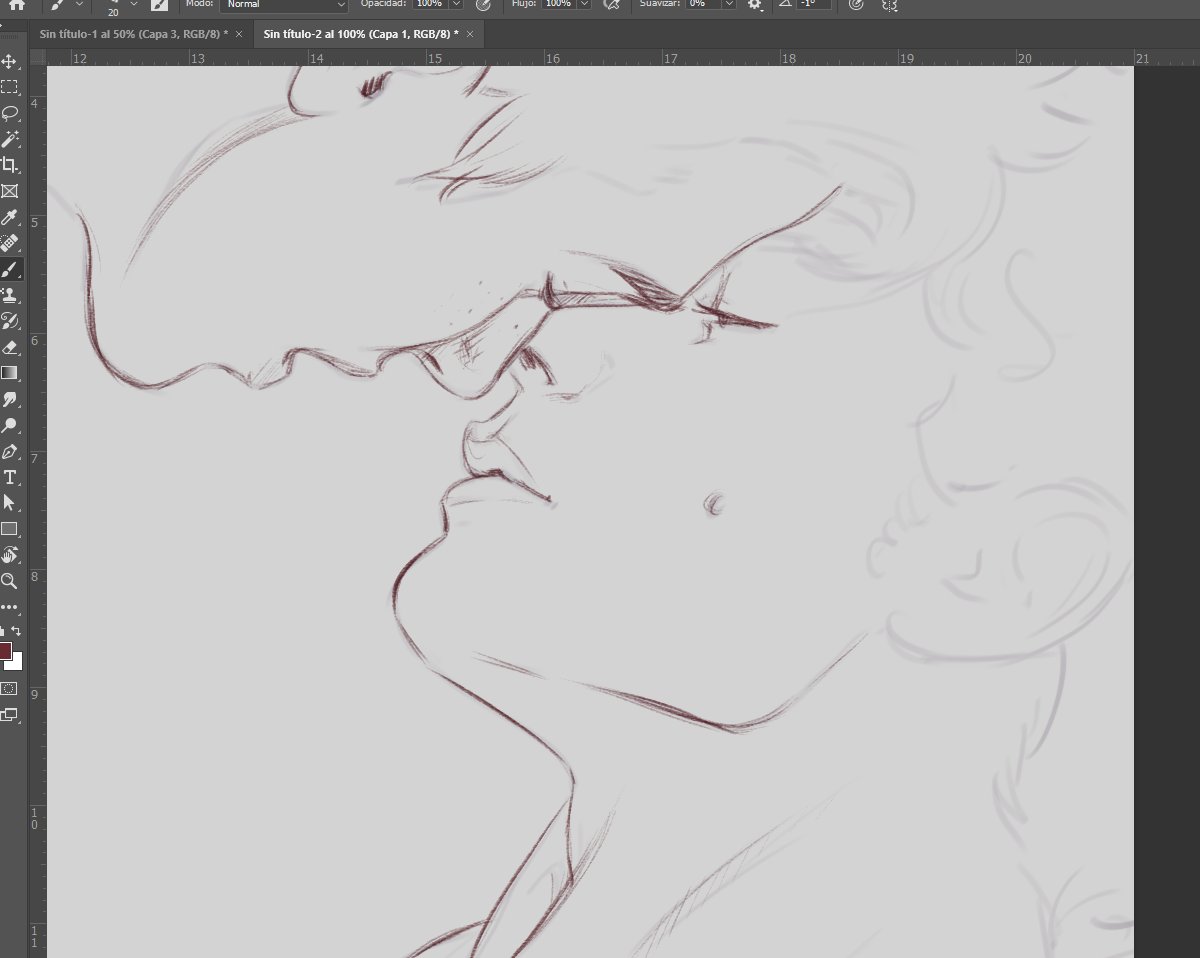Enable airbrush build-up effects
This screenshot has width=1200, height=958.
pos(612,4)
